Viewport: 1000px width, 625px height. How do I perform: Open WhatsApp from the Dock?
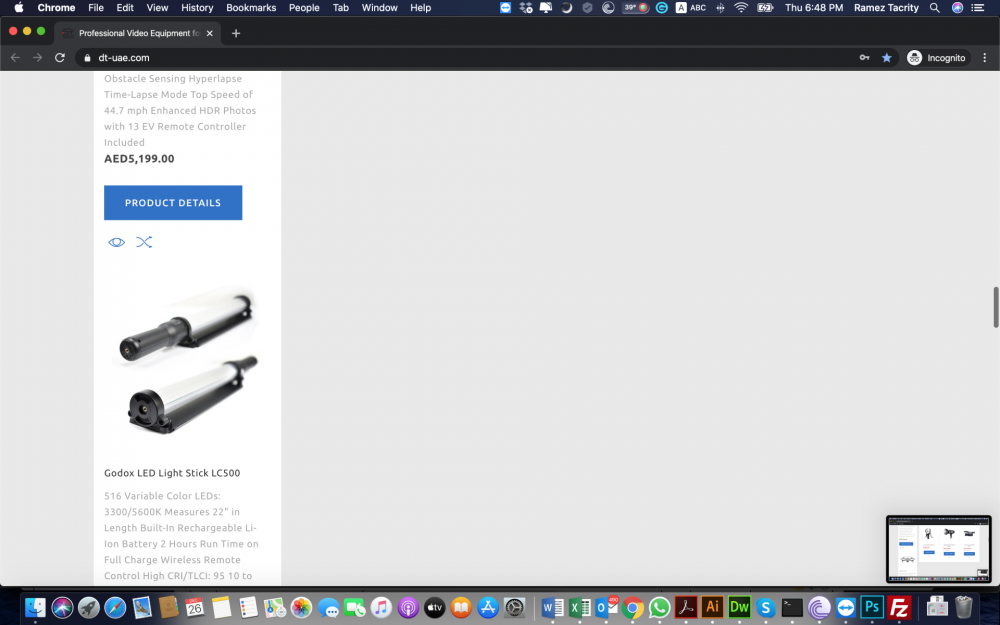(x=660, y=607)
